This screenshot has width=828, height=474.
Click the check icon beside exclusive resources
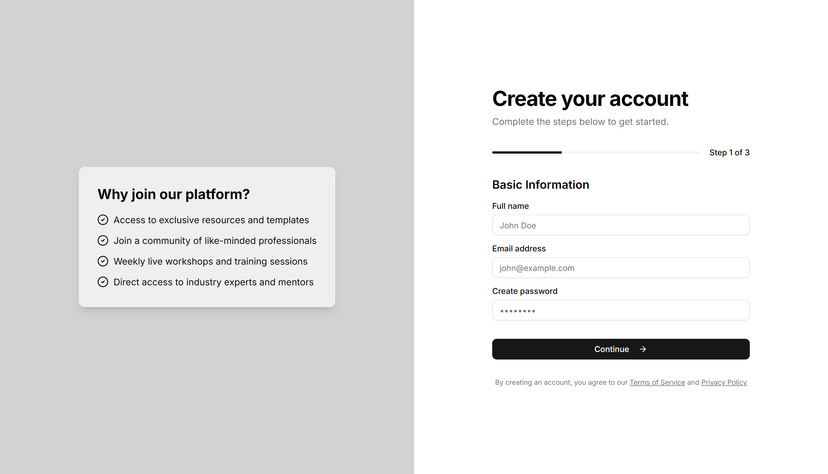tap(103, 220)
